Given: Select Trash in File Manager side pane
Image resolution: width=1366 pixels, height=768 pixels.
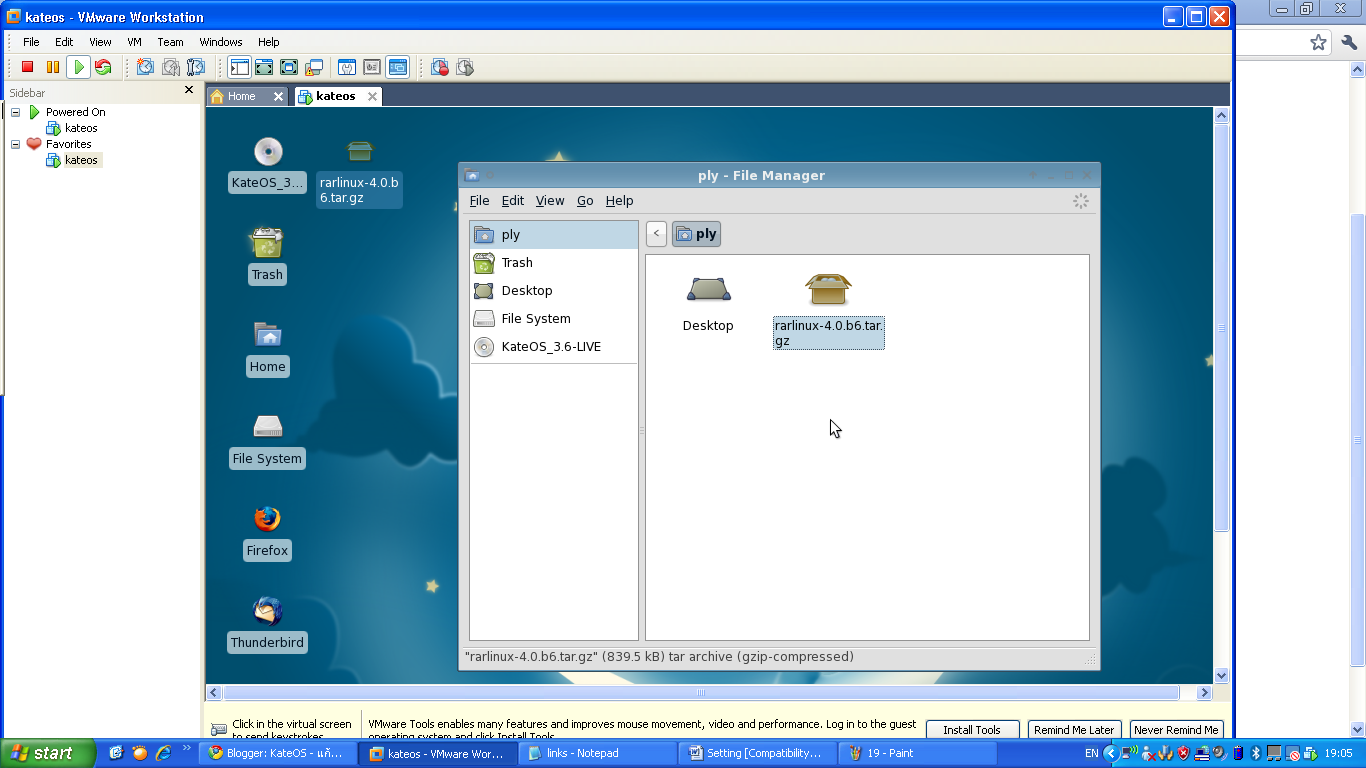Looking at the screenshot, I should click(553, 263).
